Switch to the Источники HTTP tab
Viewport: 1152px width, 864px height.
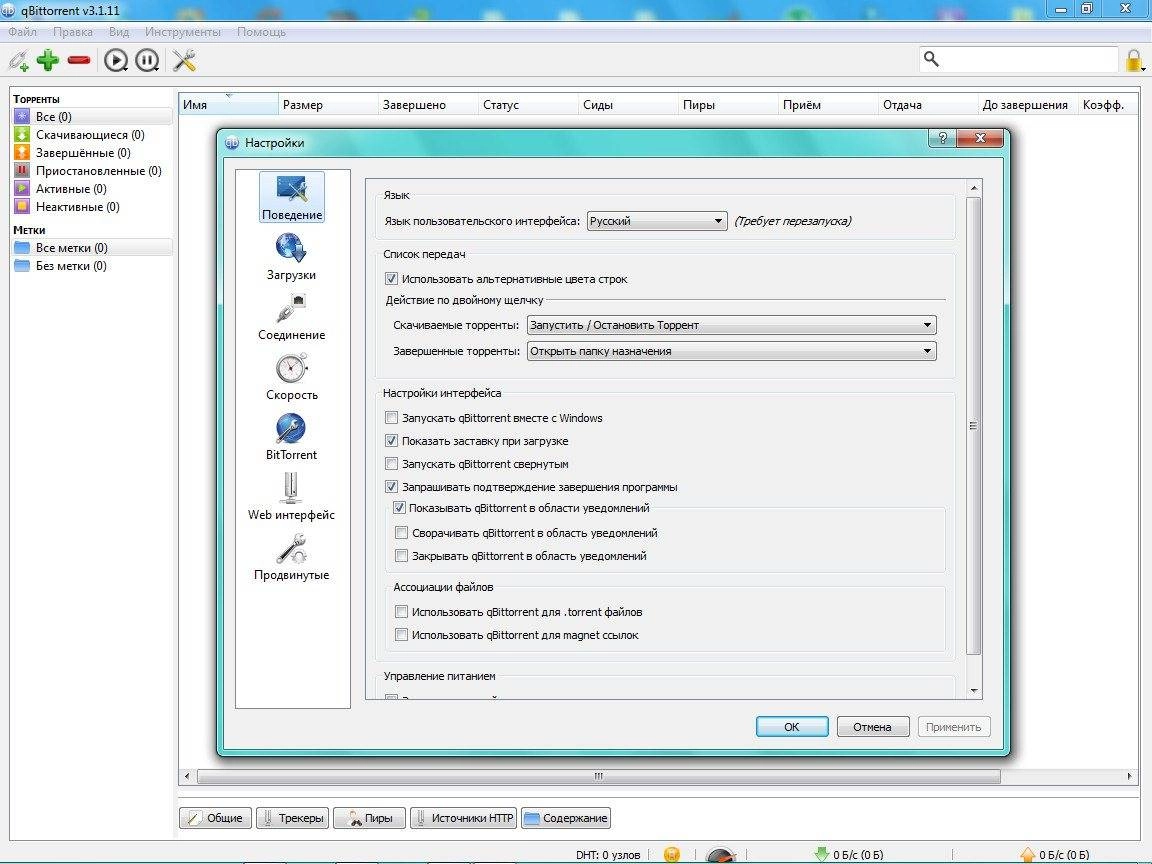tap(464, 818)
